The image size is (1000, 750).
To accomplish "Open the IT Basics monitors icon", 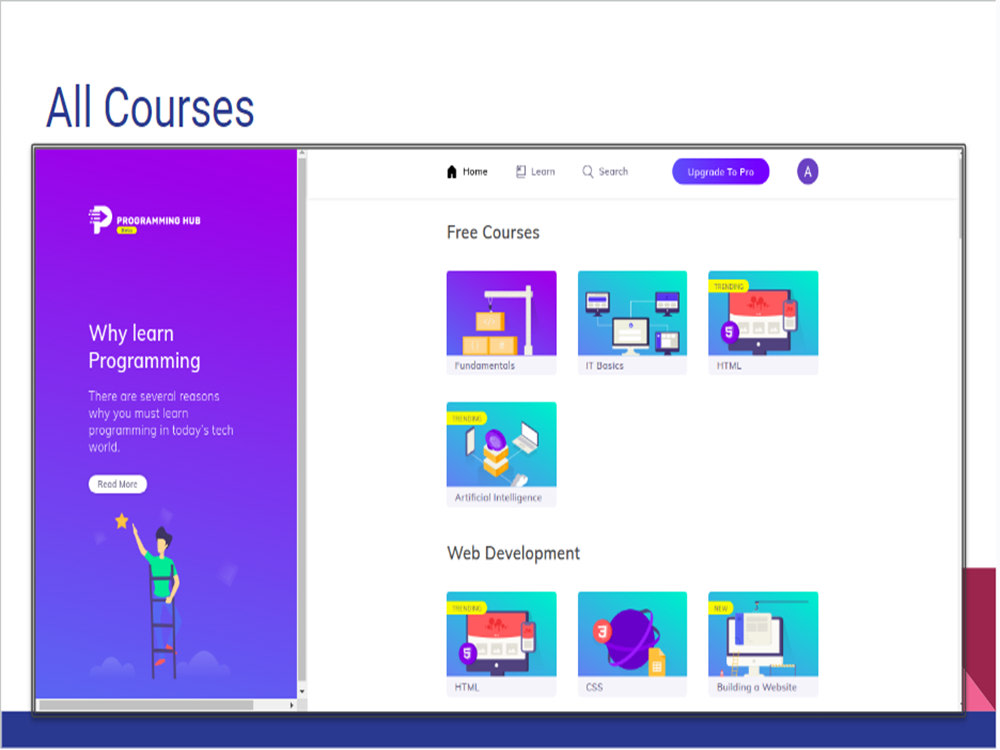I will coord(632,315).
